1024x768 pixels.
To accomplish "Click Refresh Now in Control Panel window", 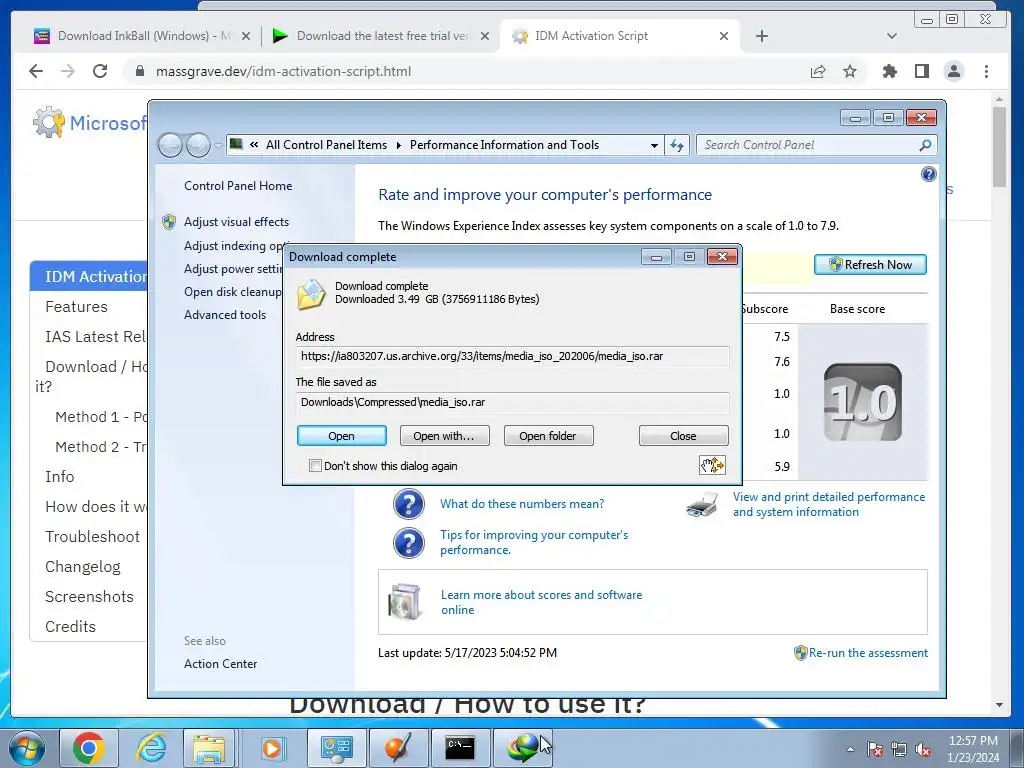I will (x=870, y=264).
